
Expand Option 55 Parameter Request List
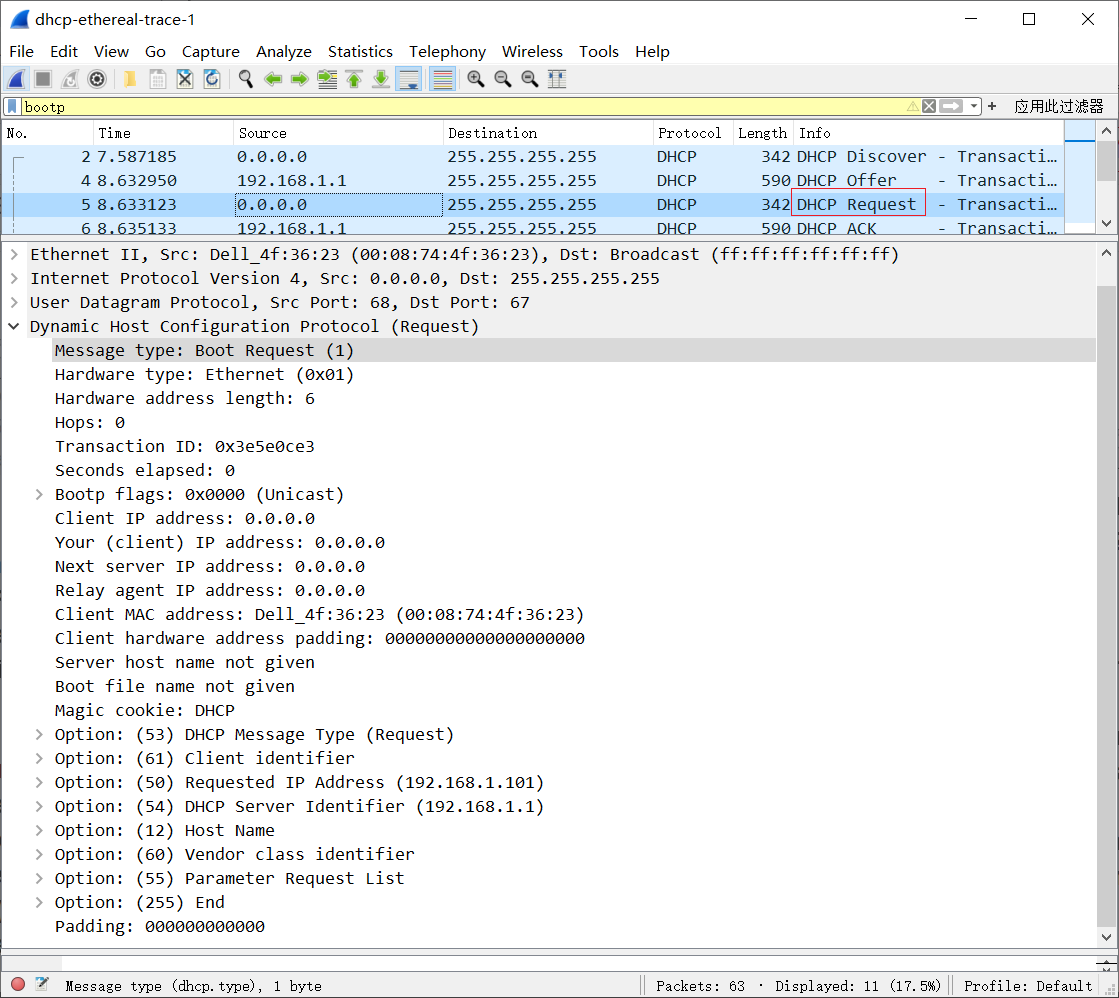point(39,878)
